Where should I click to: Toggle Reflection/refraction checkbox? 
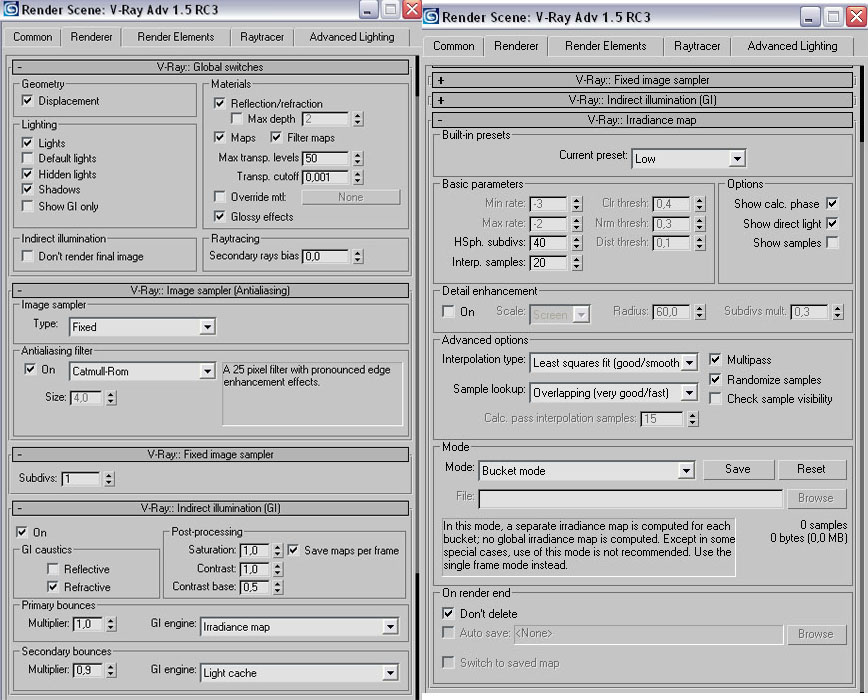click(220, 103)
